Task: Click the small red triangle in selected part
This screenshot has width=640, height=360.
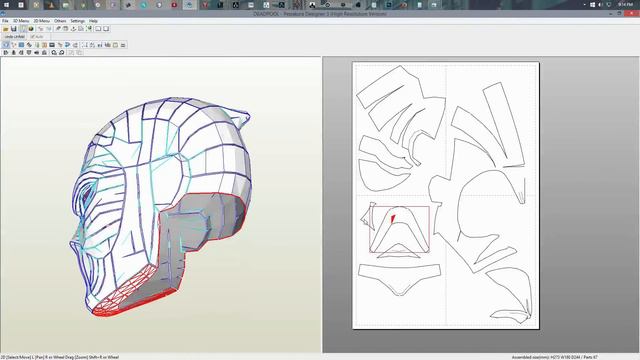Action: tap(393, 219)
